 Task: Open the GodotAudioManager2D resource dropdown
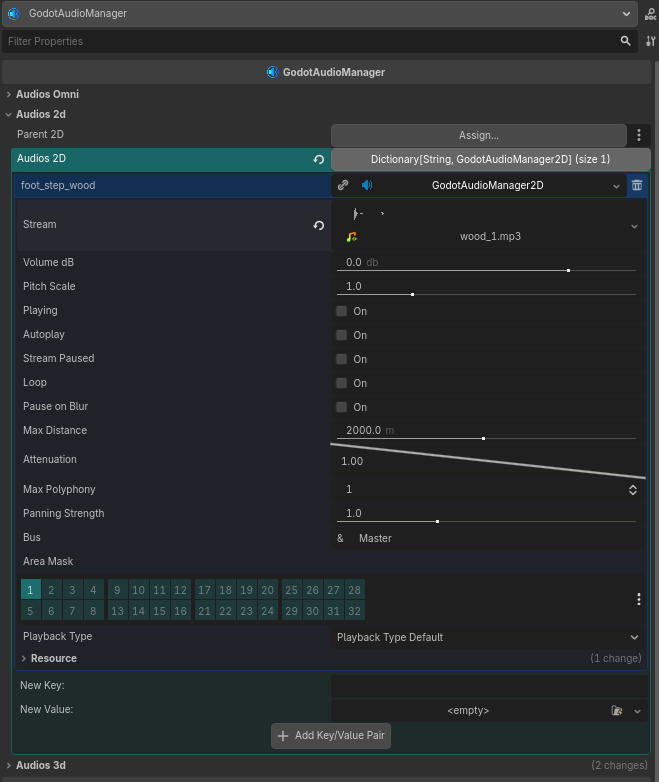616,186
